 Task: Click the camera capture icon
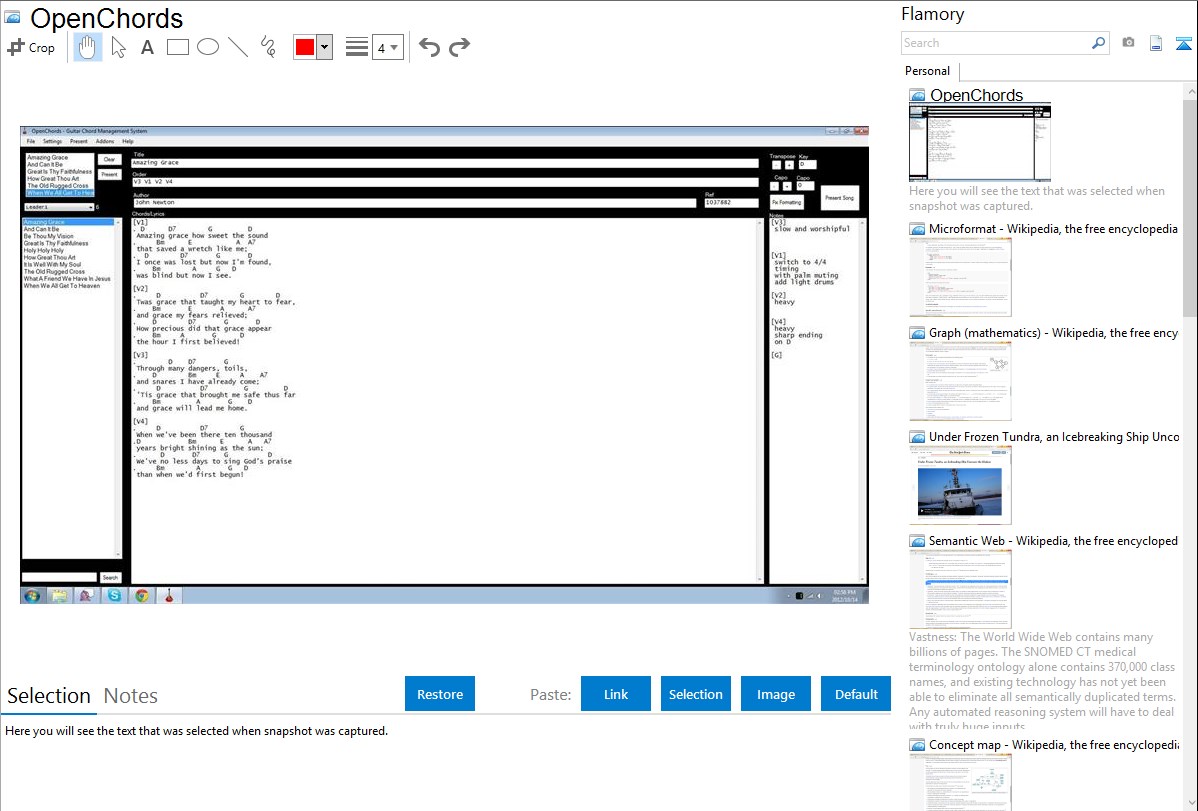click(1128, 43)
